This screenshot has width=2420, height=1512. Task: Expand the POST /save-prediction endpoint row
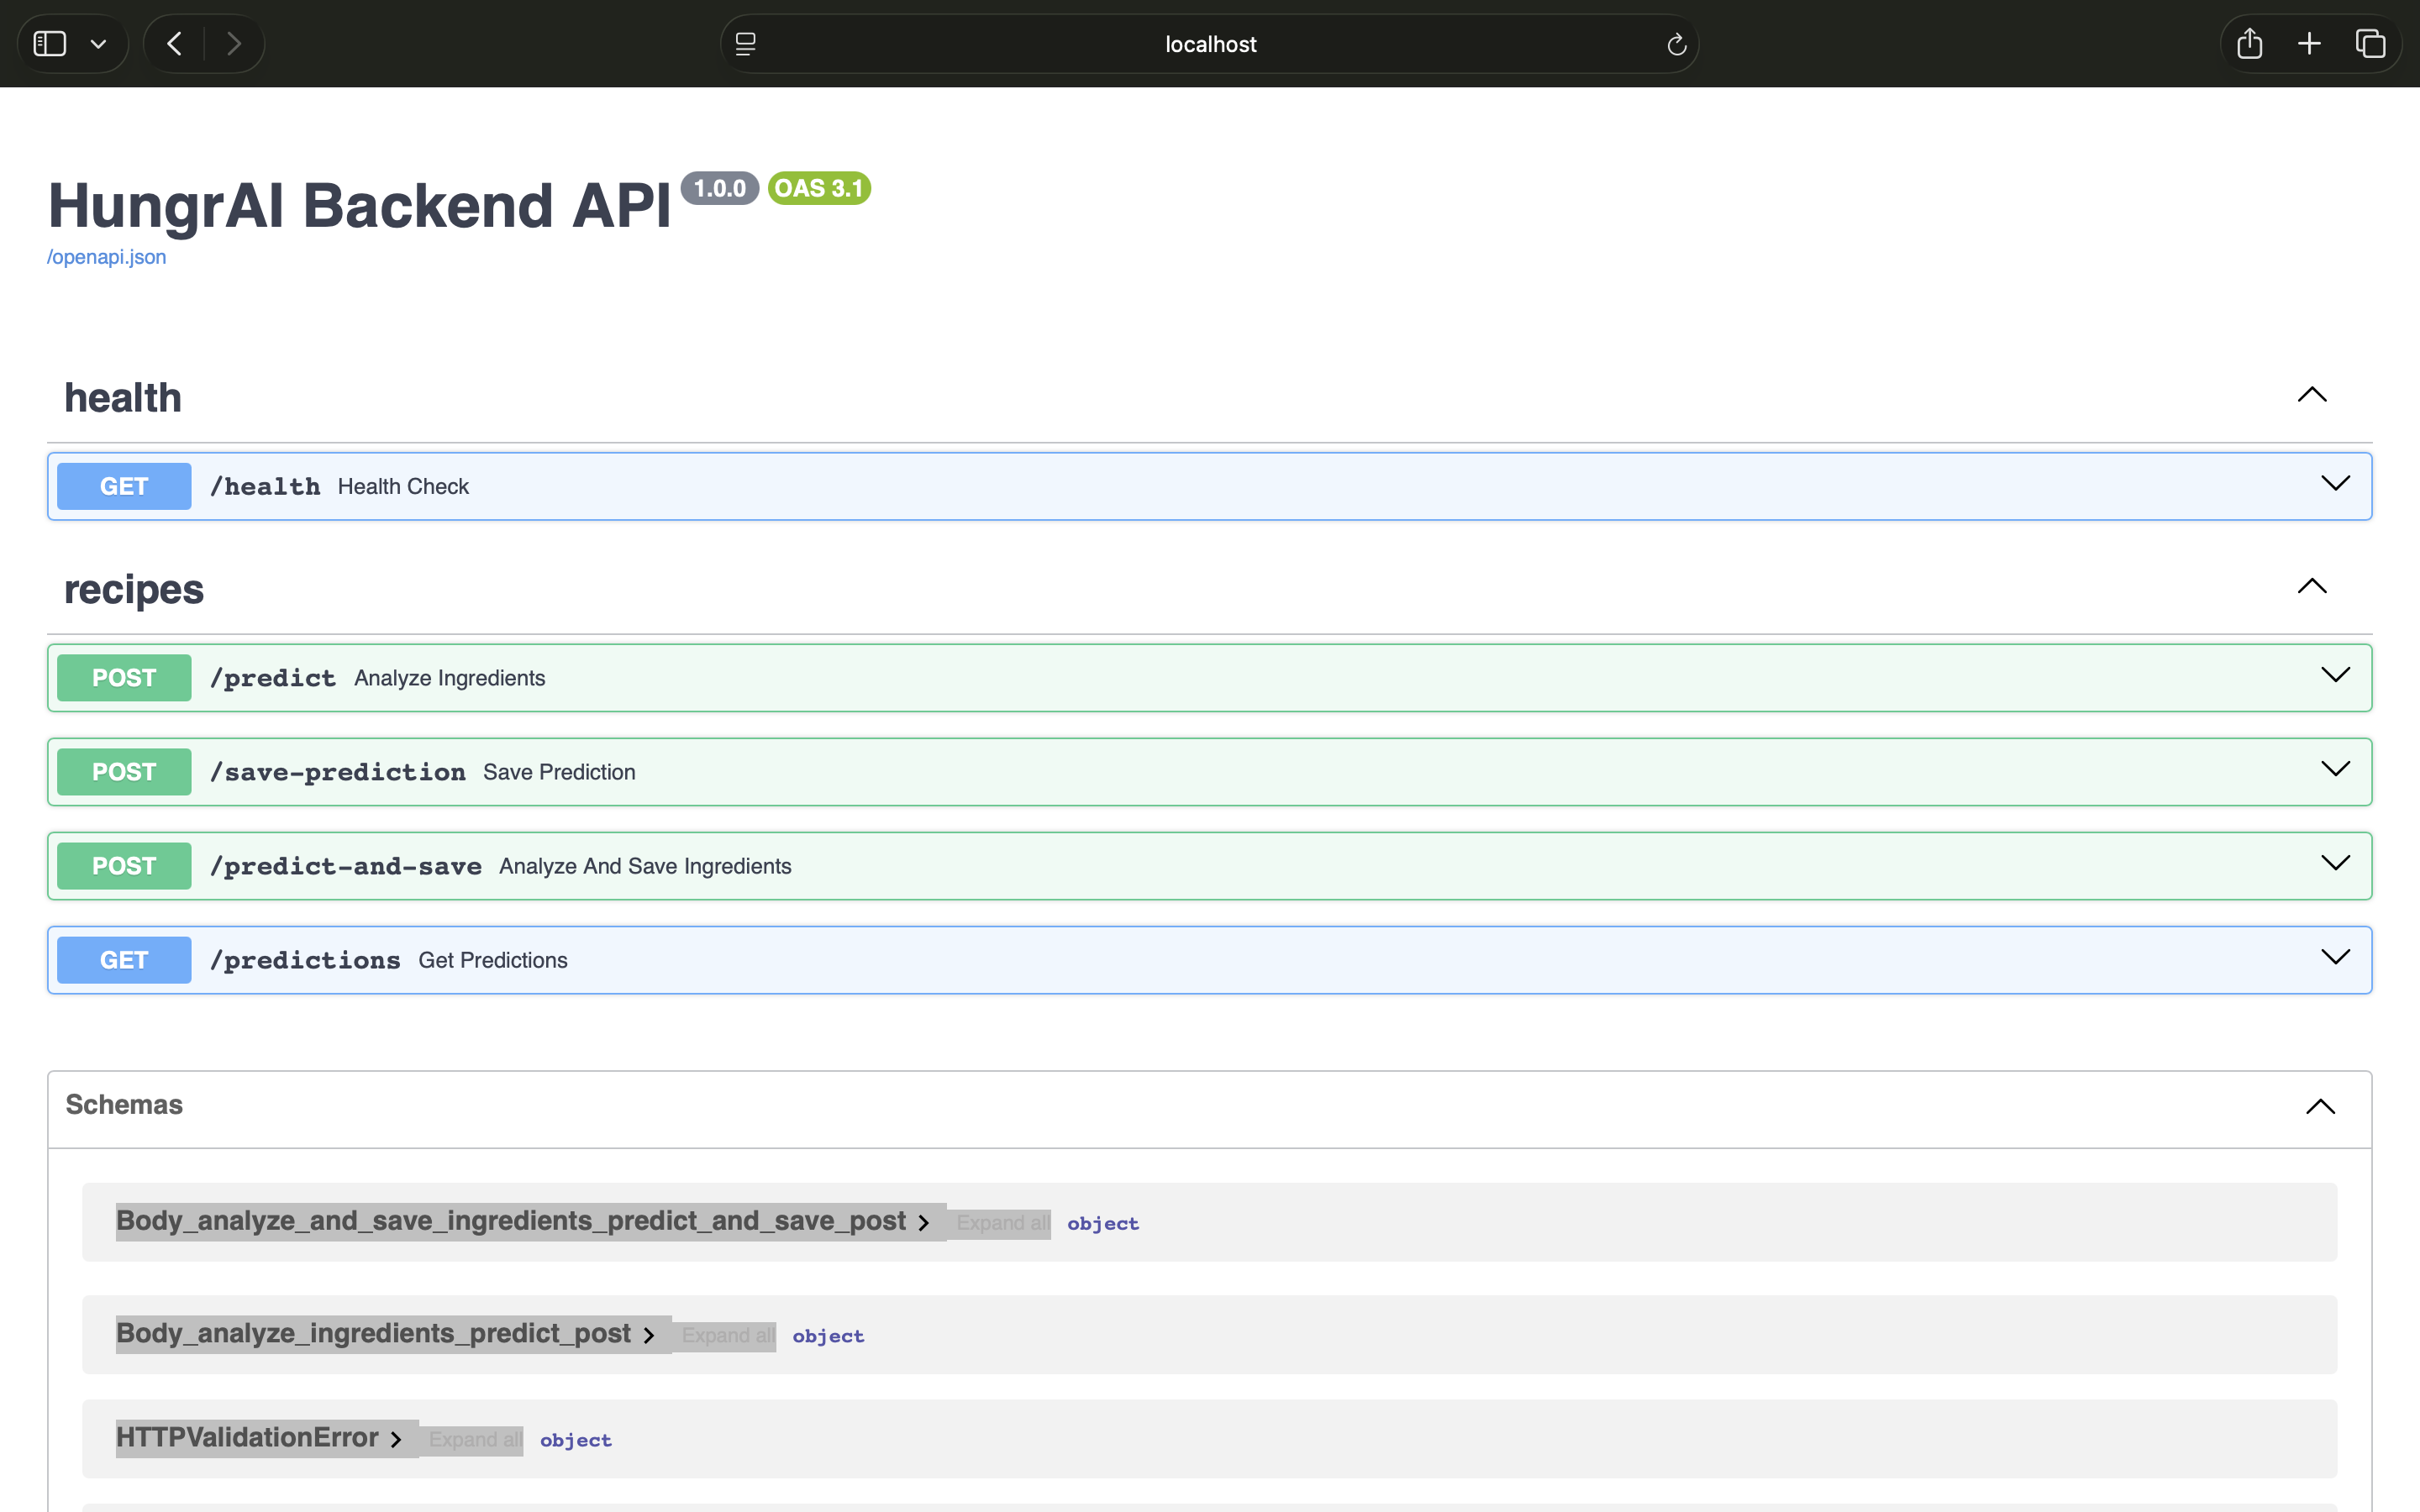click(x=2334, y=771)
